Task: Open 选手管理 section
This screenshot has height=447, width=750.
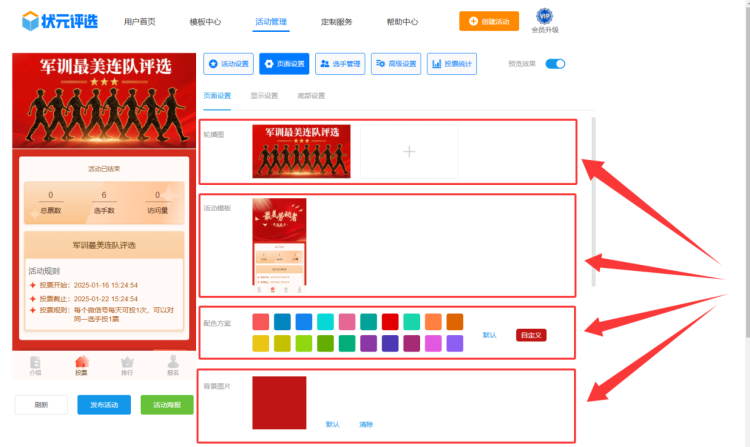Action: click(x=340, y=64)
